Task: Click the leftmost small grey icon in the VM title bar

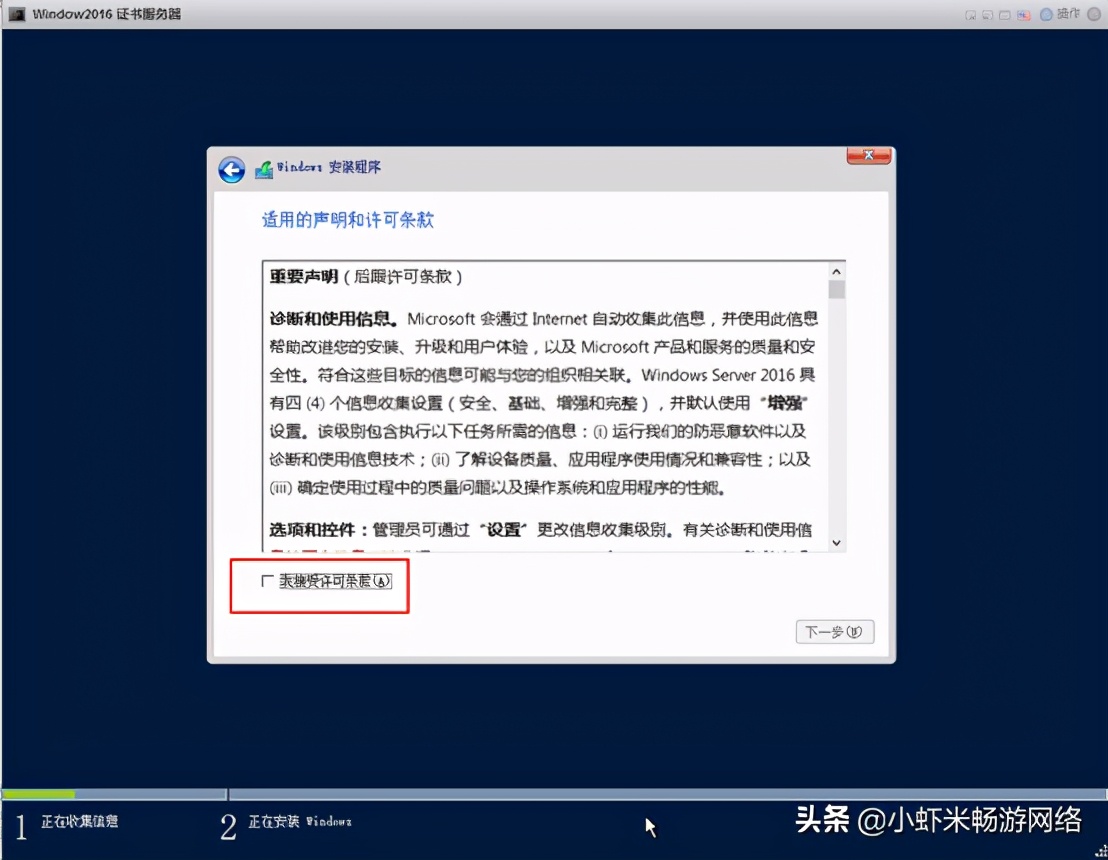Action: pos(971,16)
